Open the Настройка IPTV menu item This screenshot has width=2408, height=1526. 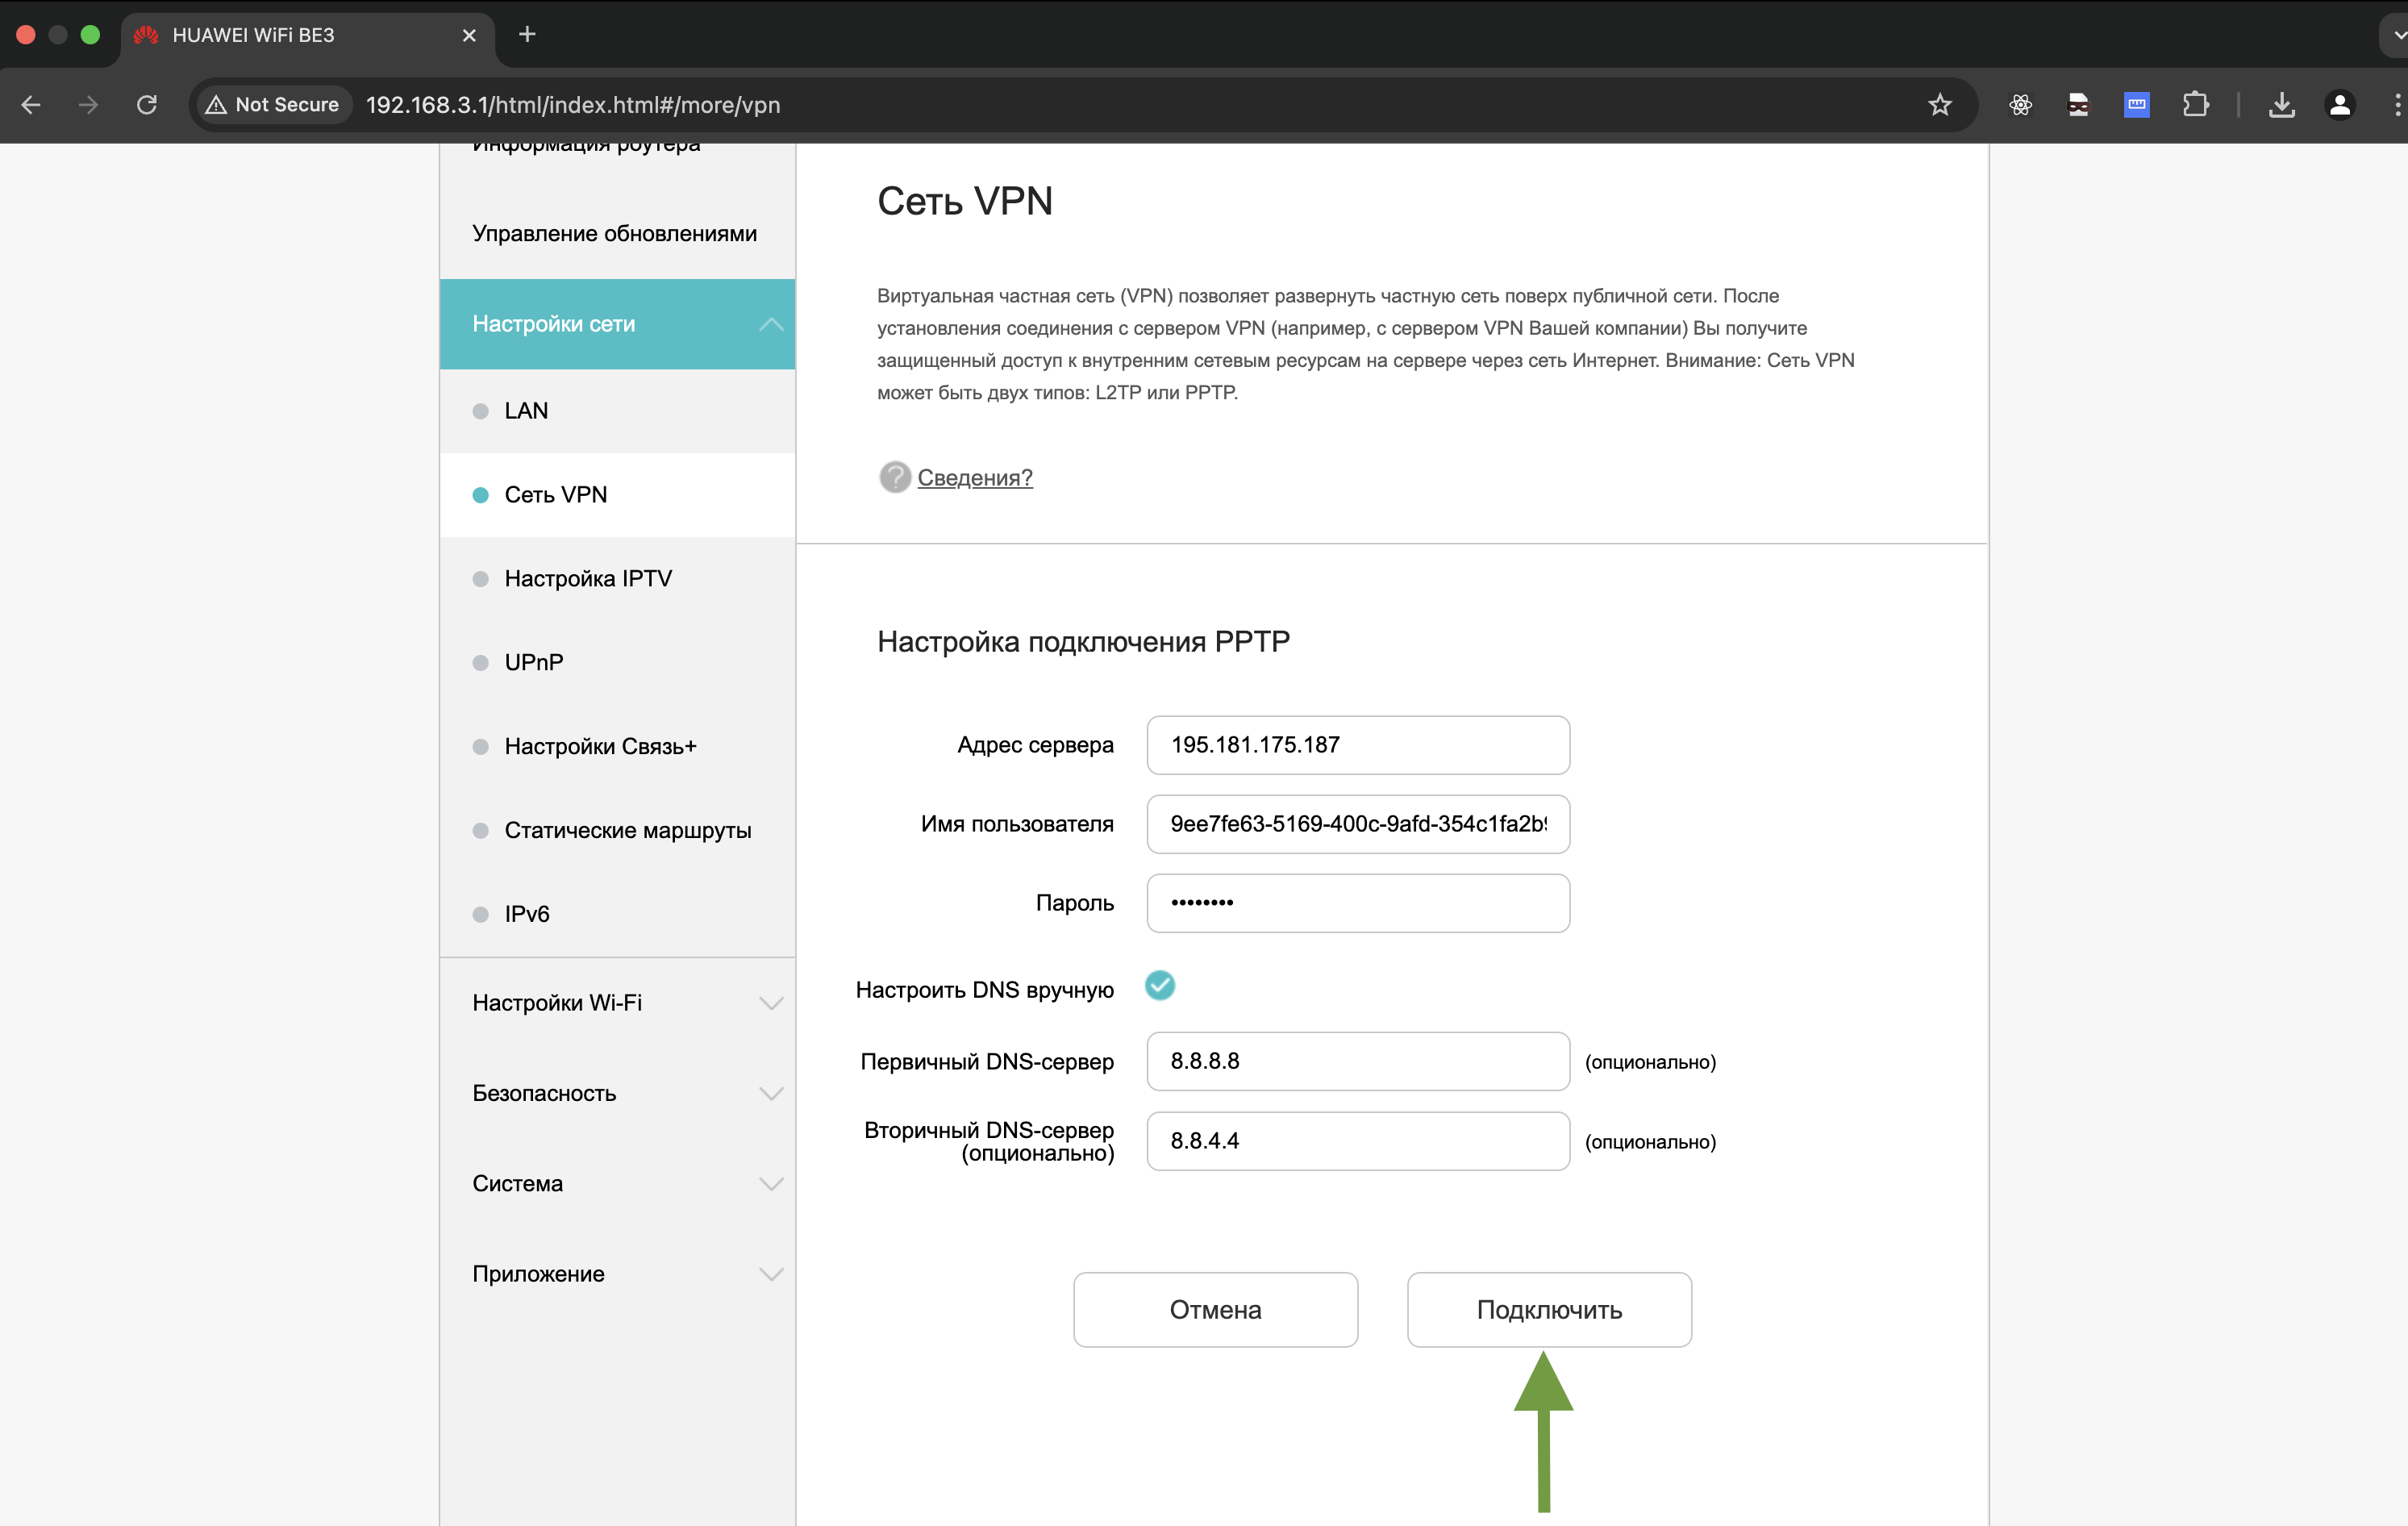tap(588, 579)
